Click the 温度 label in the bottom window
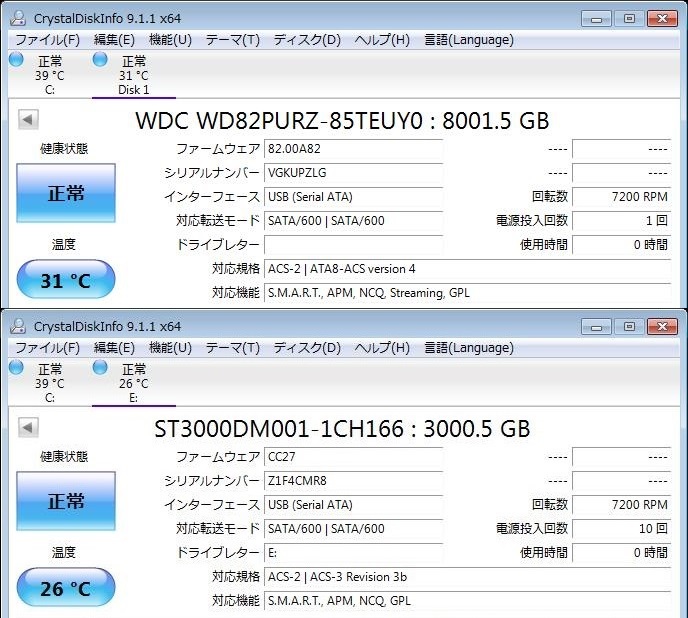Viewport: 688px width, 618px height. click(x=64, y=552)
